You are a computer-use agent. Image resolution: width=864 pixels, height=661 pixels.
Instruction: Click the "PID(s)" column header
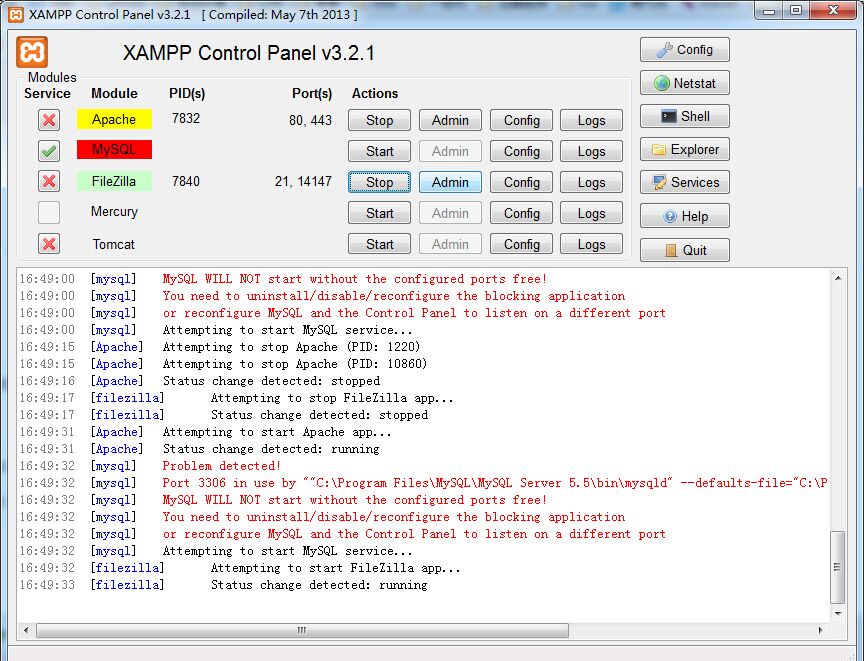pos(187,94)
